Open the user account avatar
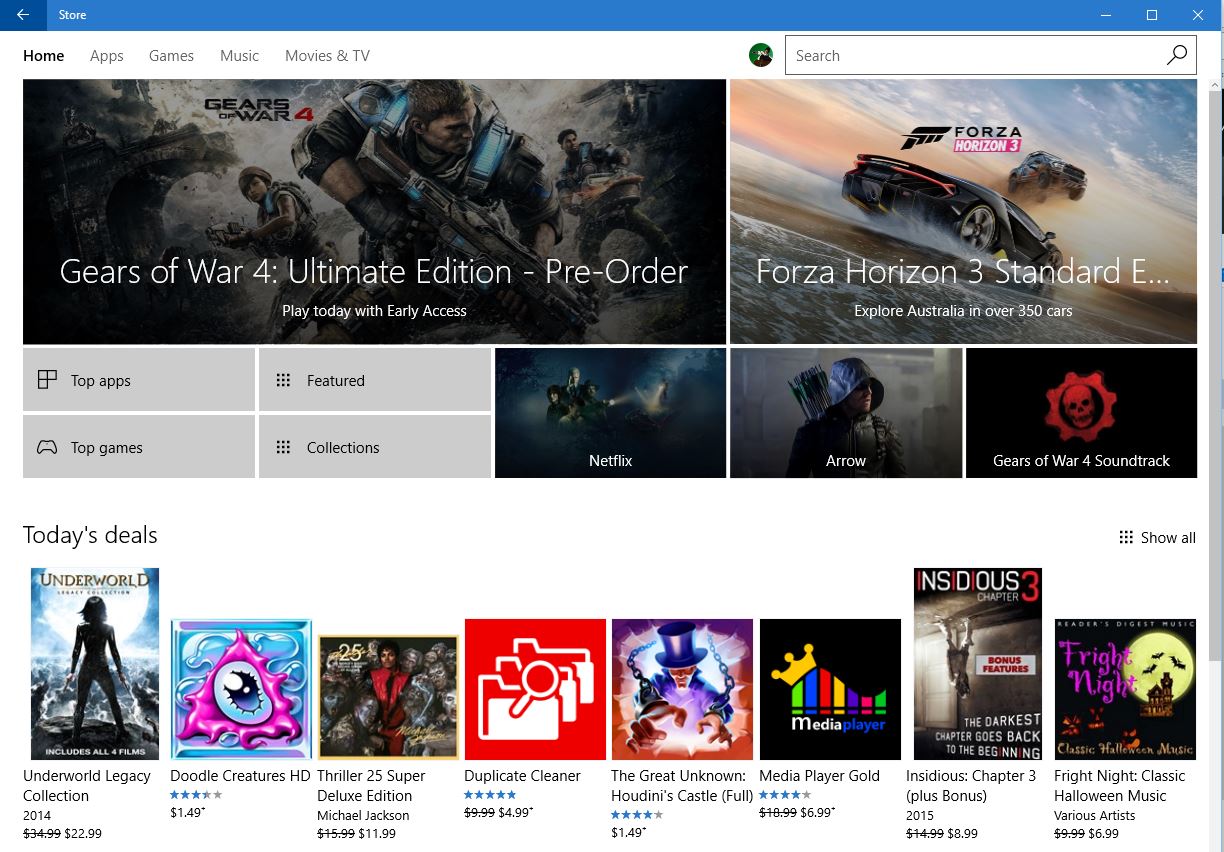 [x=761, y=56]
